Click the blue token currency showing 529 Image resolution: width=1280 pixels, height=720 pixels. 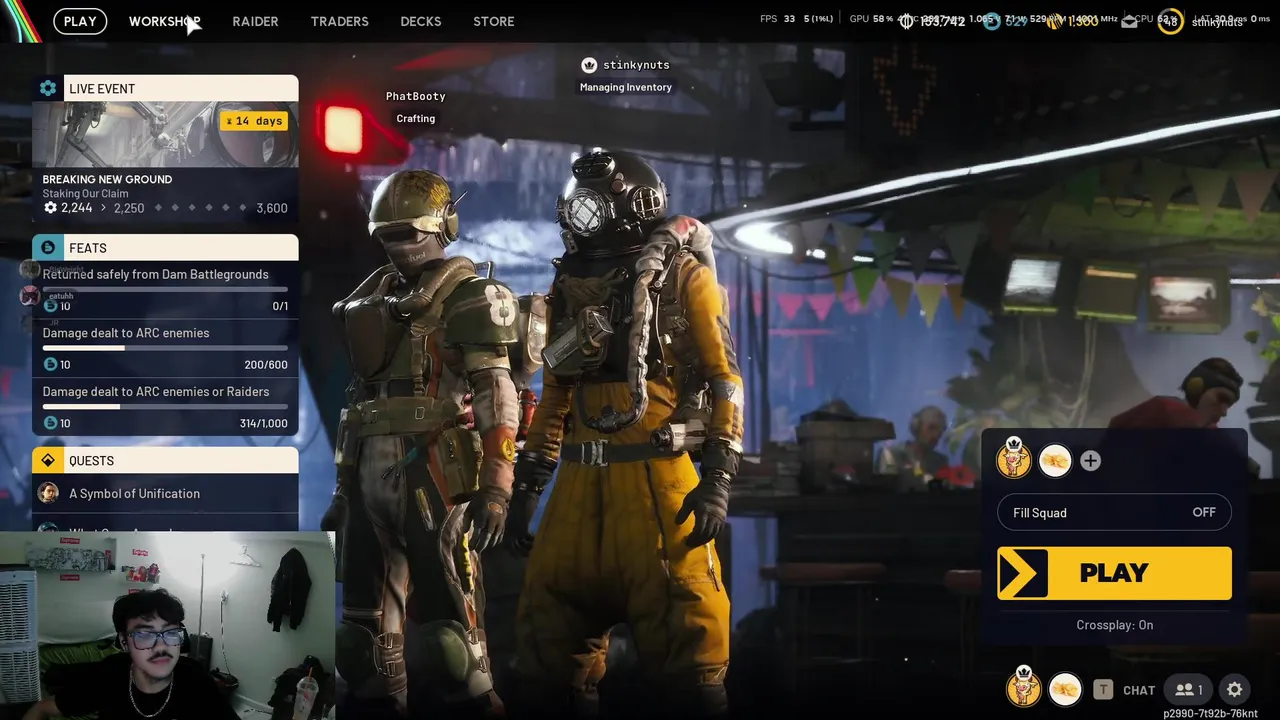[x=991, y=21]
